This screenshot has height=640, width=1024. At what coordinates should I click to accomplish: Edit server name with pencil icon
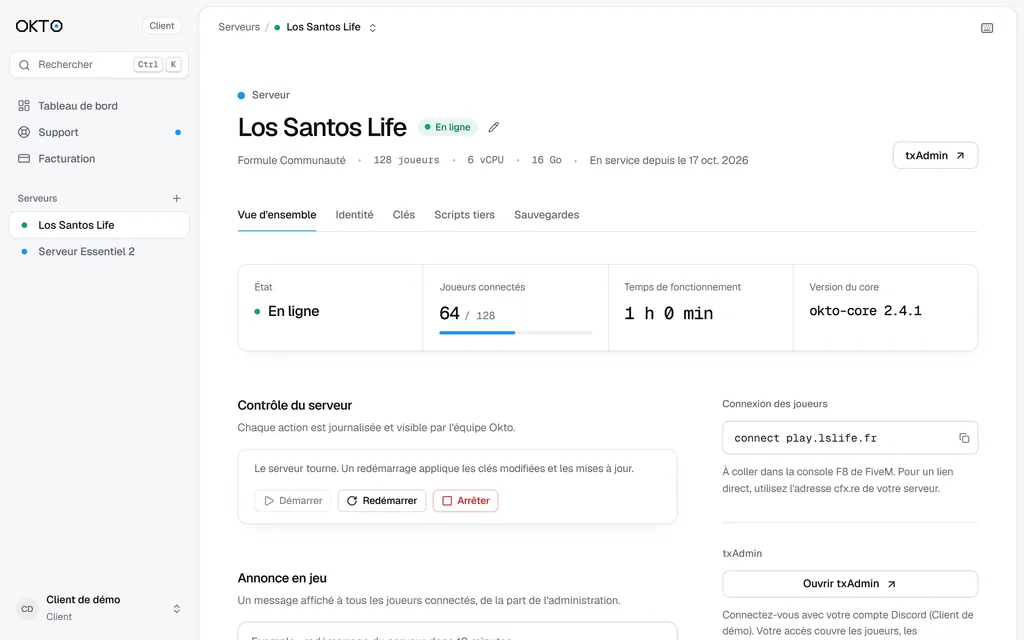click(x=494, y=127)
